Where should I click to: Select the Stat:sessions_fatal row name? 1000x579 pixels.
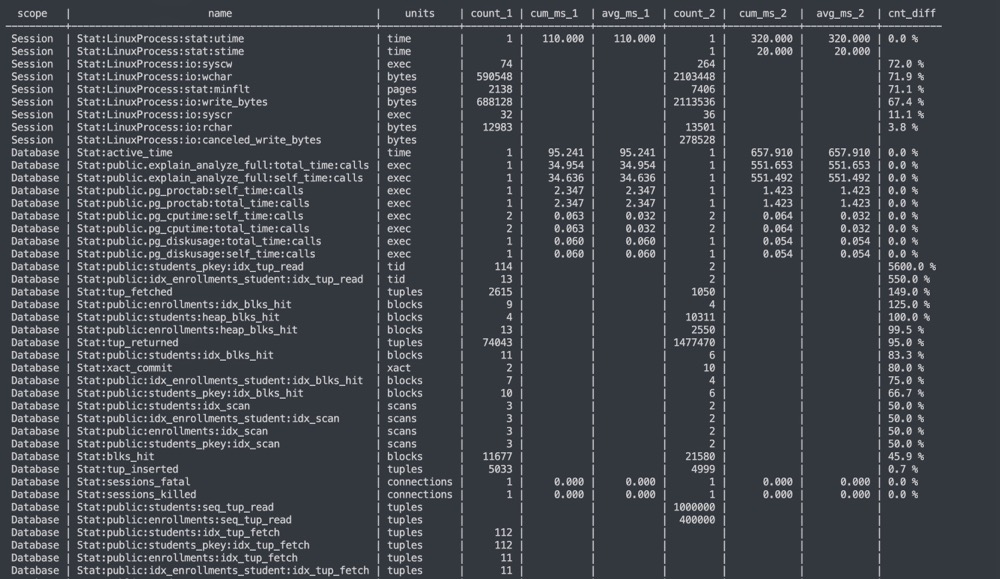tap(130, 482)
